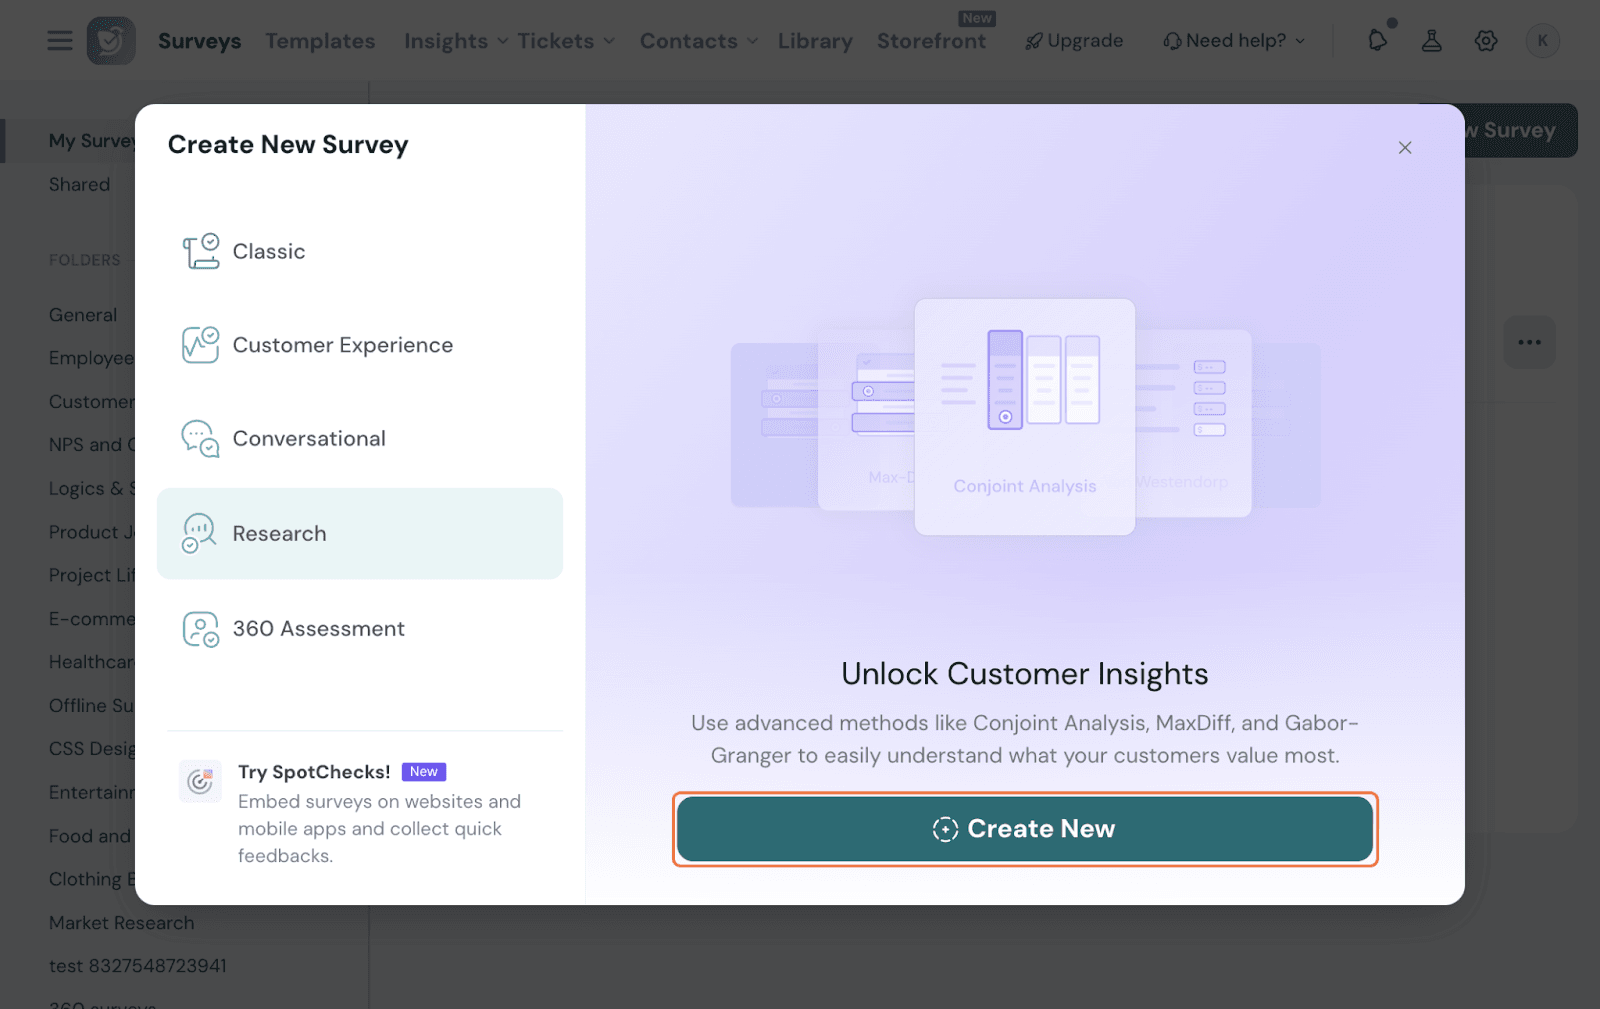Click the Upgrade link

(1074, 41)
